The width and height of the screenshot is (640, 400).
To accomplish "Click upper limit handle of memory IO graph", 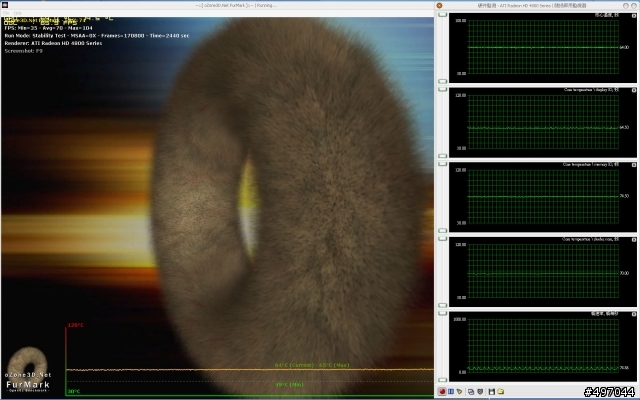I will (442, 164).
